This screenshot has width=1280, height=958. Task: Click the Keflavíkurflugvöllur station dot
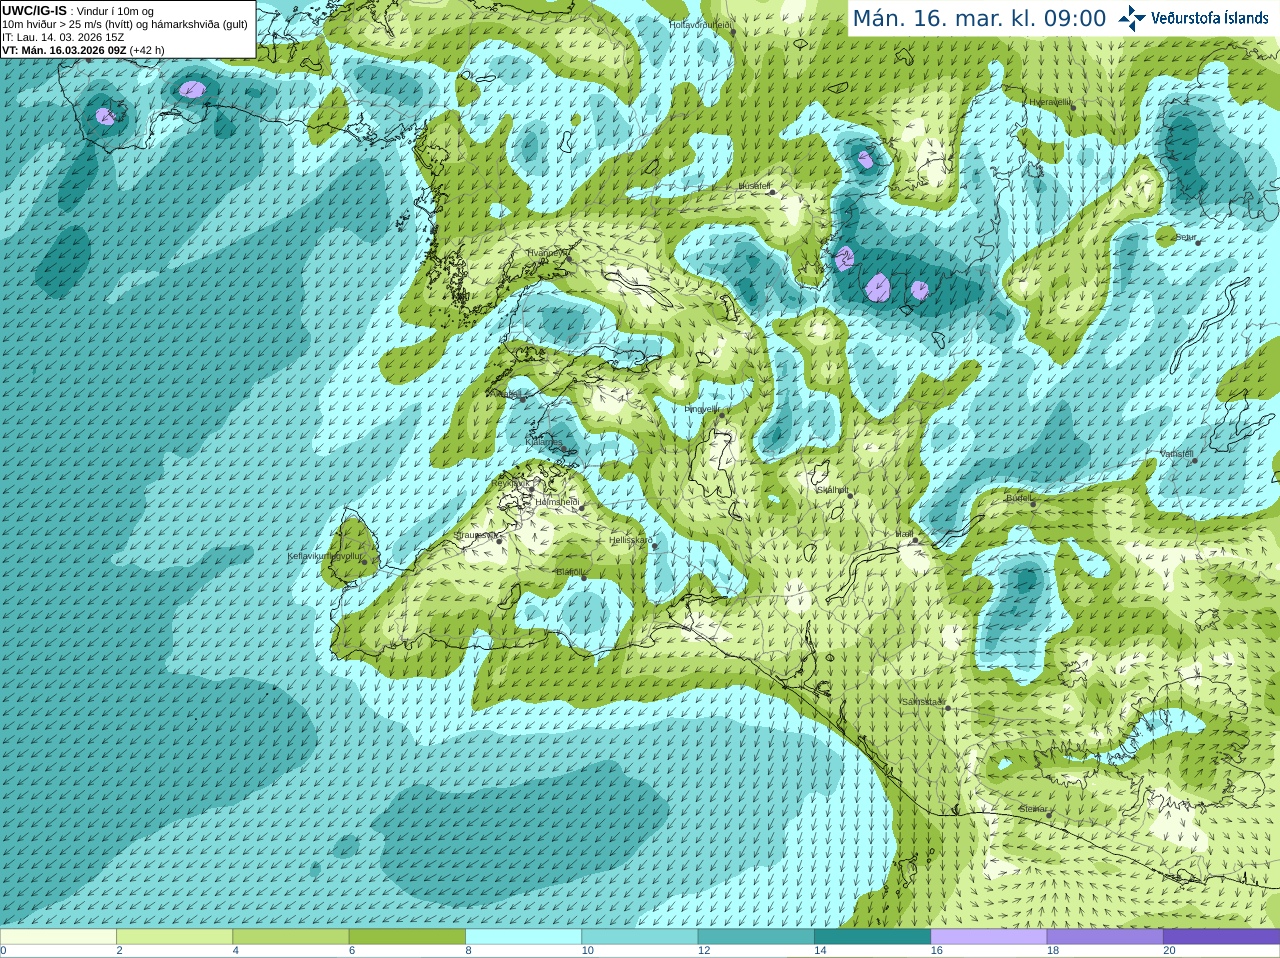(364, 562)
